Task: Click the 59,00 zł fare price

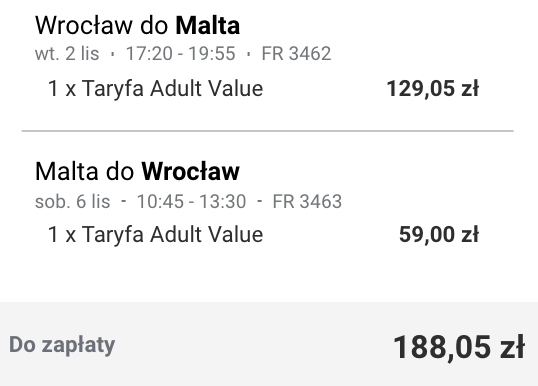Action: click(x=439, y=234)
